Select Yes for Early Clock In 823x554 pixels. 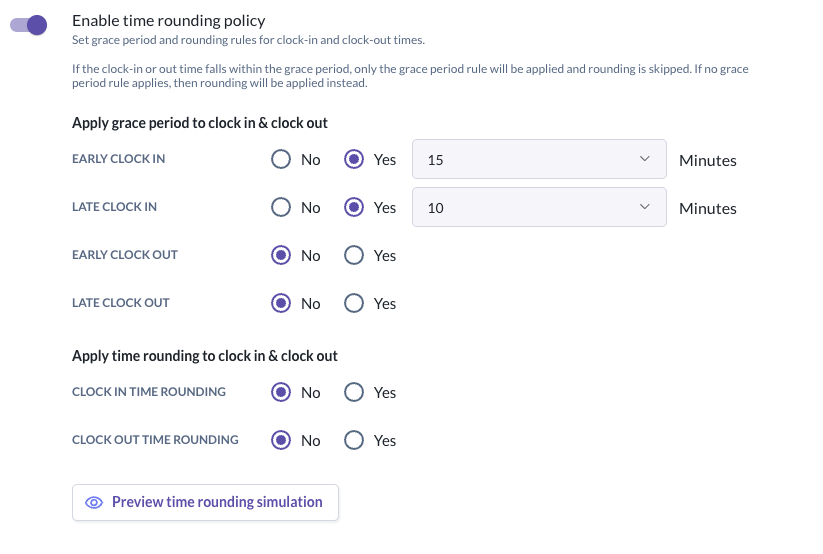[x=354, y=160]
